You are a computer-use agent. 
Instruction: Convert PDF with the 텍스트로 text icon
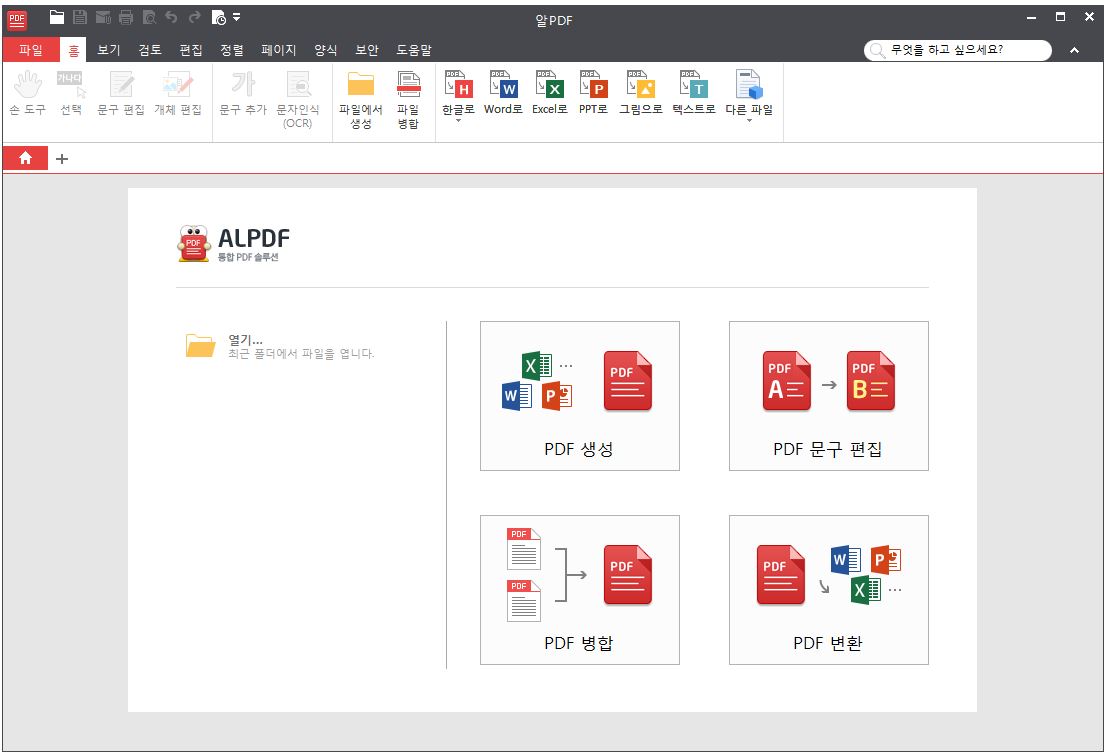(694, 92)
